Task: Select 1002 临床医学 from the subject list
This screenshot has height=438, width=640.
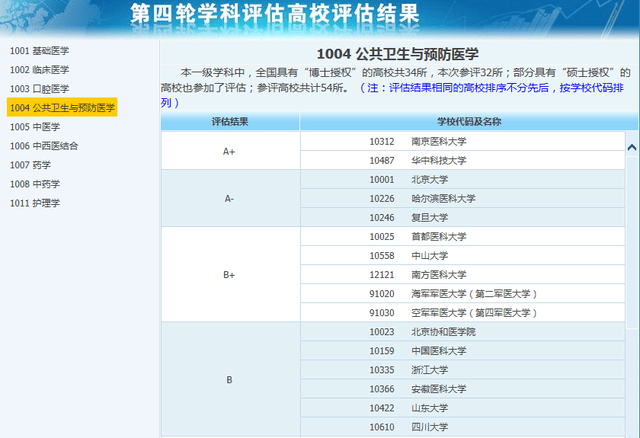Action: point(39,69)
